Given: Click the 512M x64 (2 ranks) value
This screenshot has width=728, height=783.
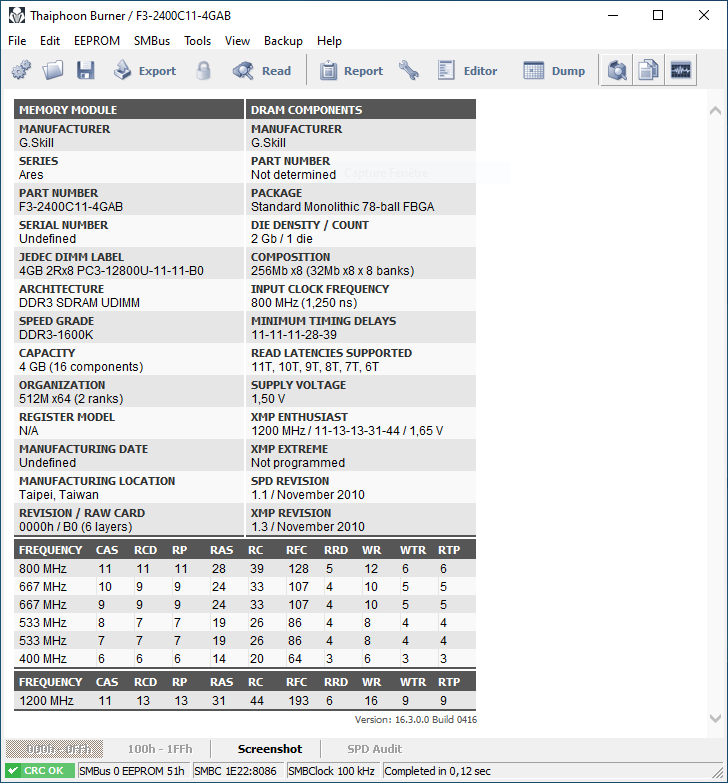Looking at the screenshot, I should (x=71, y=398).
